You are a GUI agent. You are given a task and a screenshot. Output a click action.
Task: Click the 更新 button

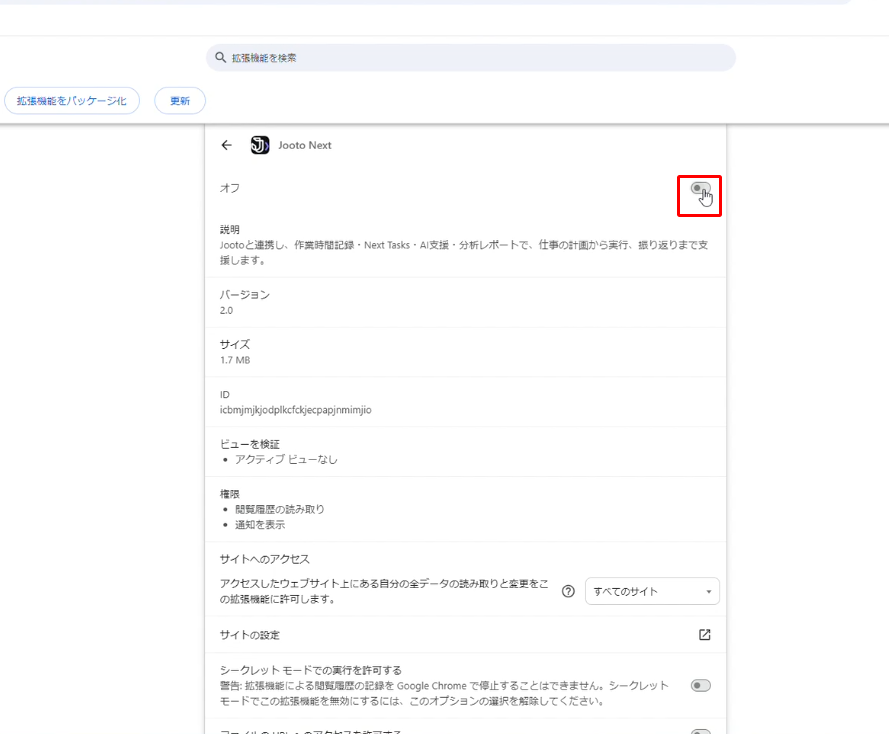pyautogui.click(x=180, y=100)
